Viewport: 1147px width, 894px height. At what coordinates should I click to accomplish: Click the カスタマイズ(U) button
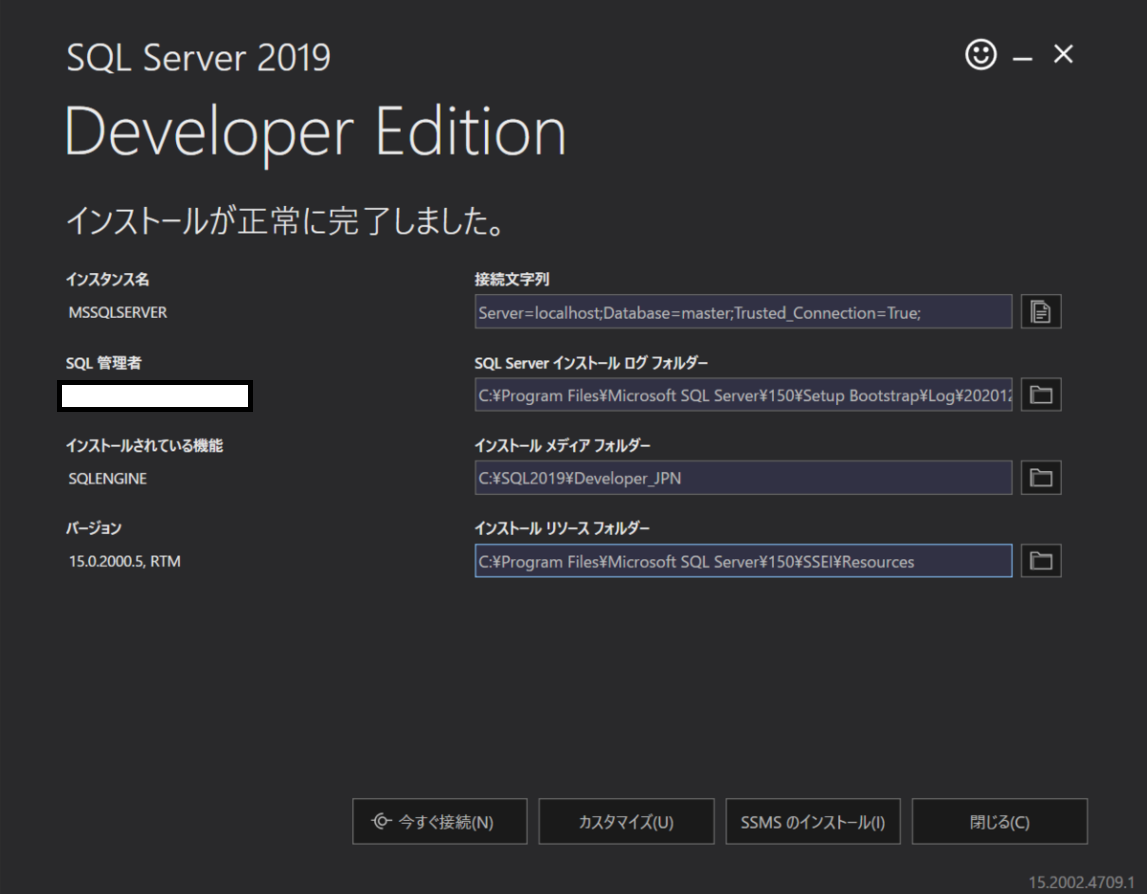626,822
